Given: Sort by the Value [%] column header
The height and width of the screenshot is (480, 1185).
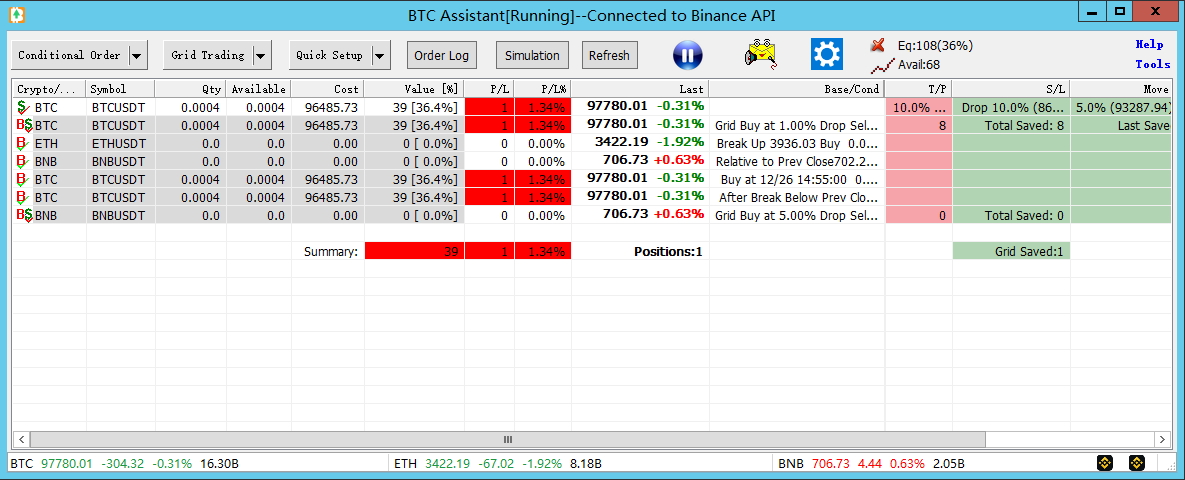Looking at the screenshot, I should pos(414,89).
